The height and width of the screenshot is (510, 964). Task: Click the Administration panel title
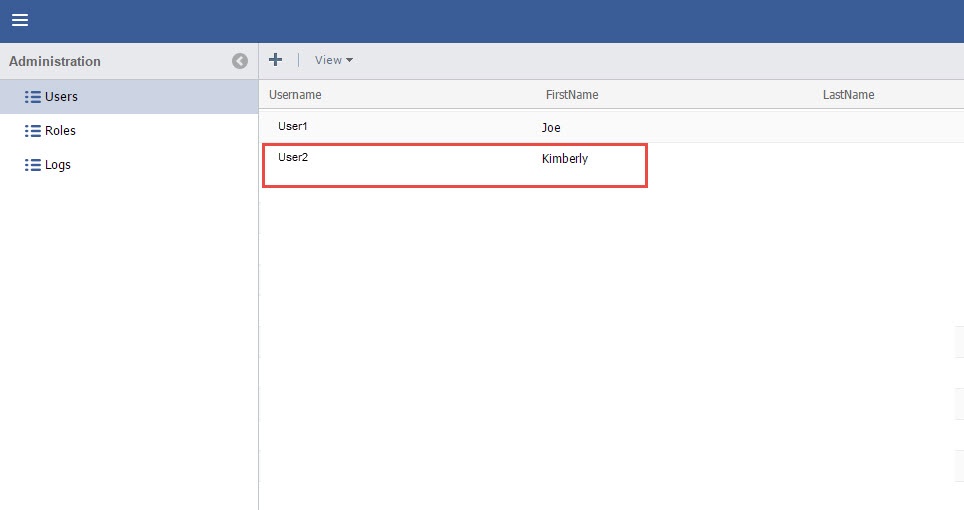[x=55, y=61]
